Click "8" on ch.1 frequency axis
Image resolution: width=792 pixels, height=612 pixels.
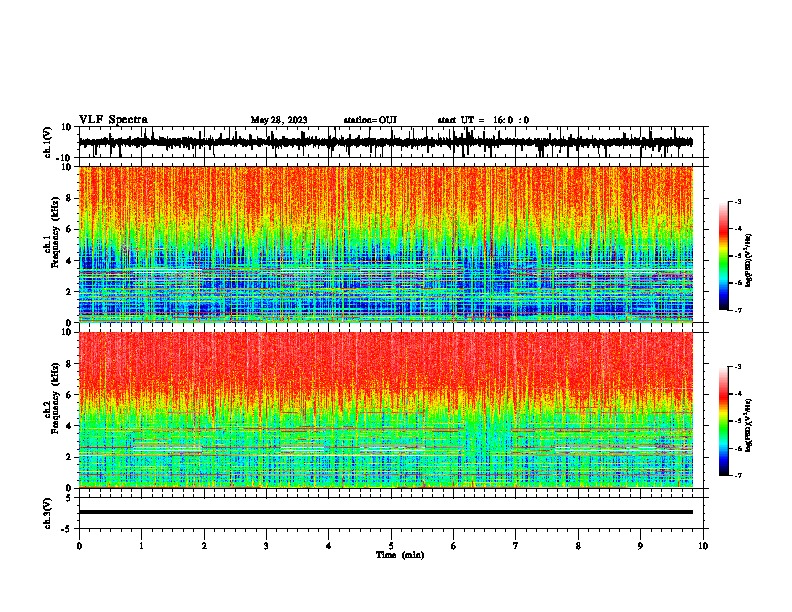70,198
